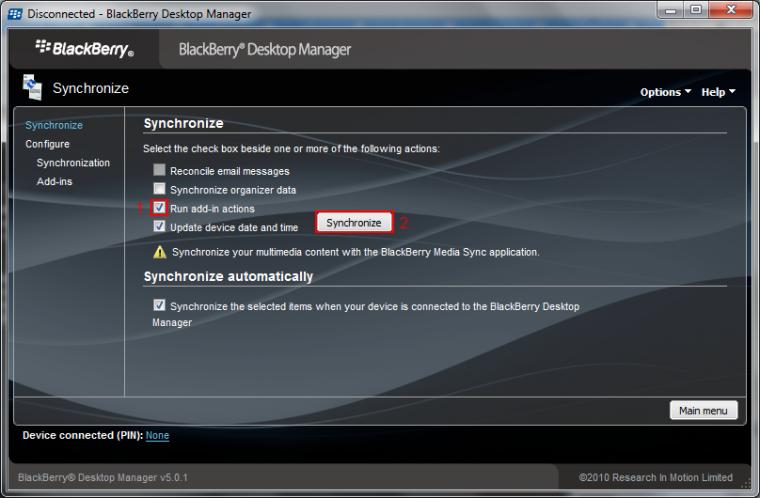Click the 'Synchronize organizer data' label text
760x498 pixels.
pos(233,190)
